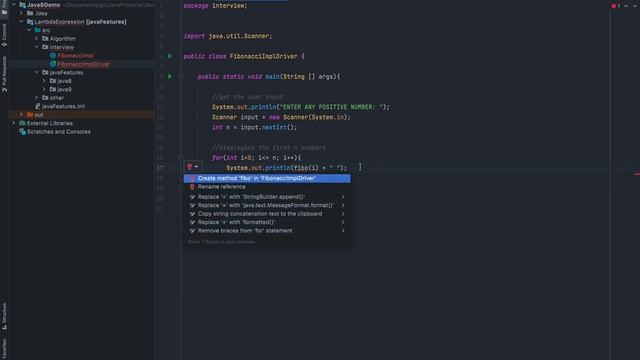
Task: Choose Replace '+' with formatted()
Action: [267, 222]
